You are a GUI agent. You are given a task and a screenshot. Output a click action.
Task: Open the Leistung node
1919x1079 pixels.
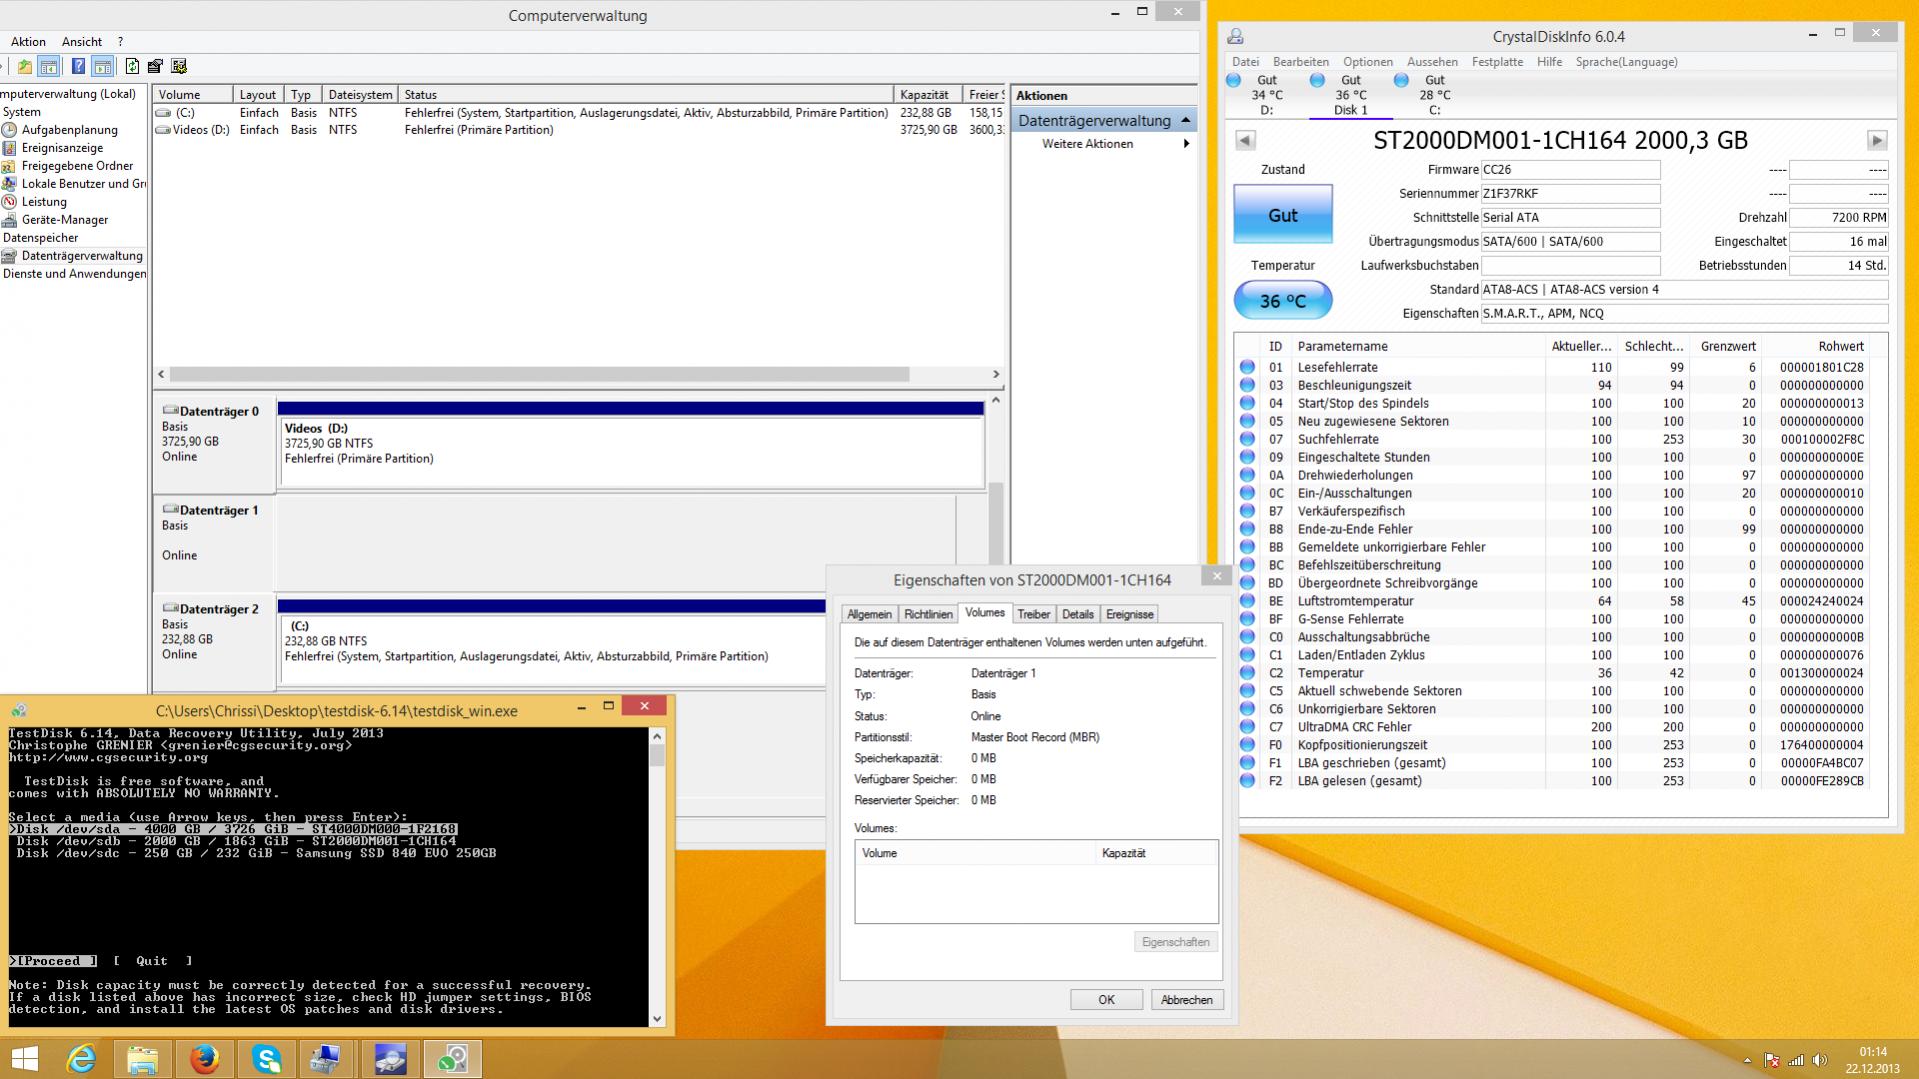click(x=44, y=202)
